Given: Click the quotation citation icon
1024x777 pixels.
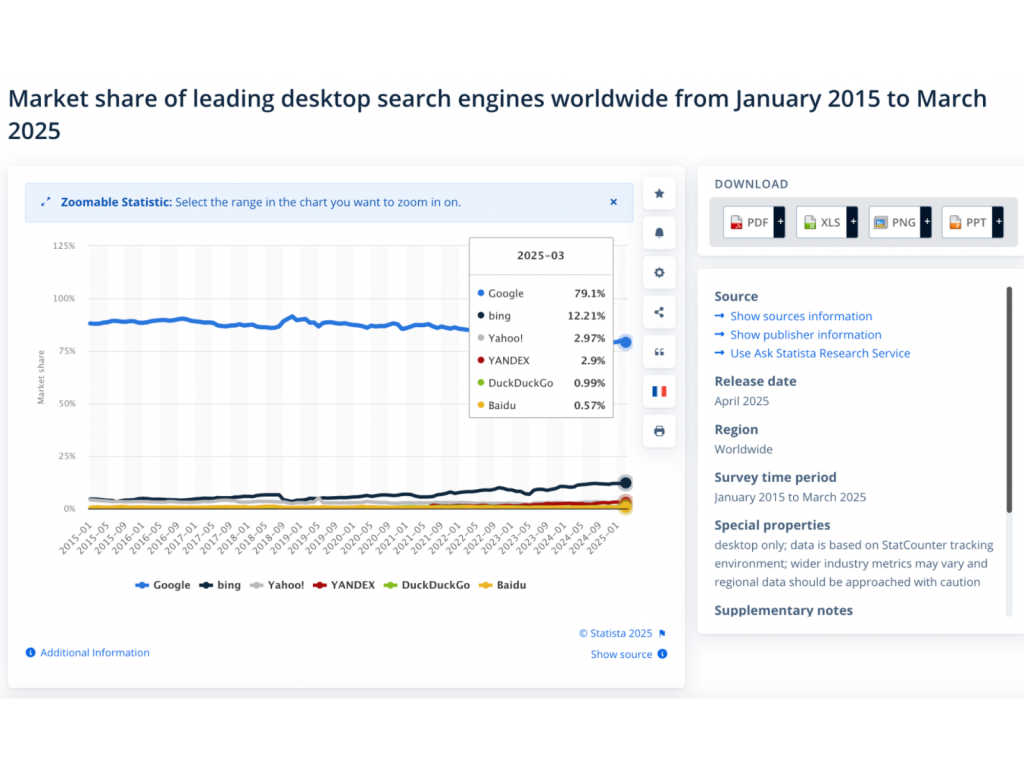Looking at the screenshot, I should 659,351.
